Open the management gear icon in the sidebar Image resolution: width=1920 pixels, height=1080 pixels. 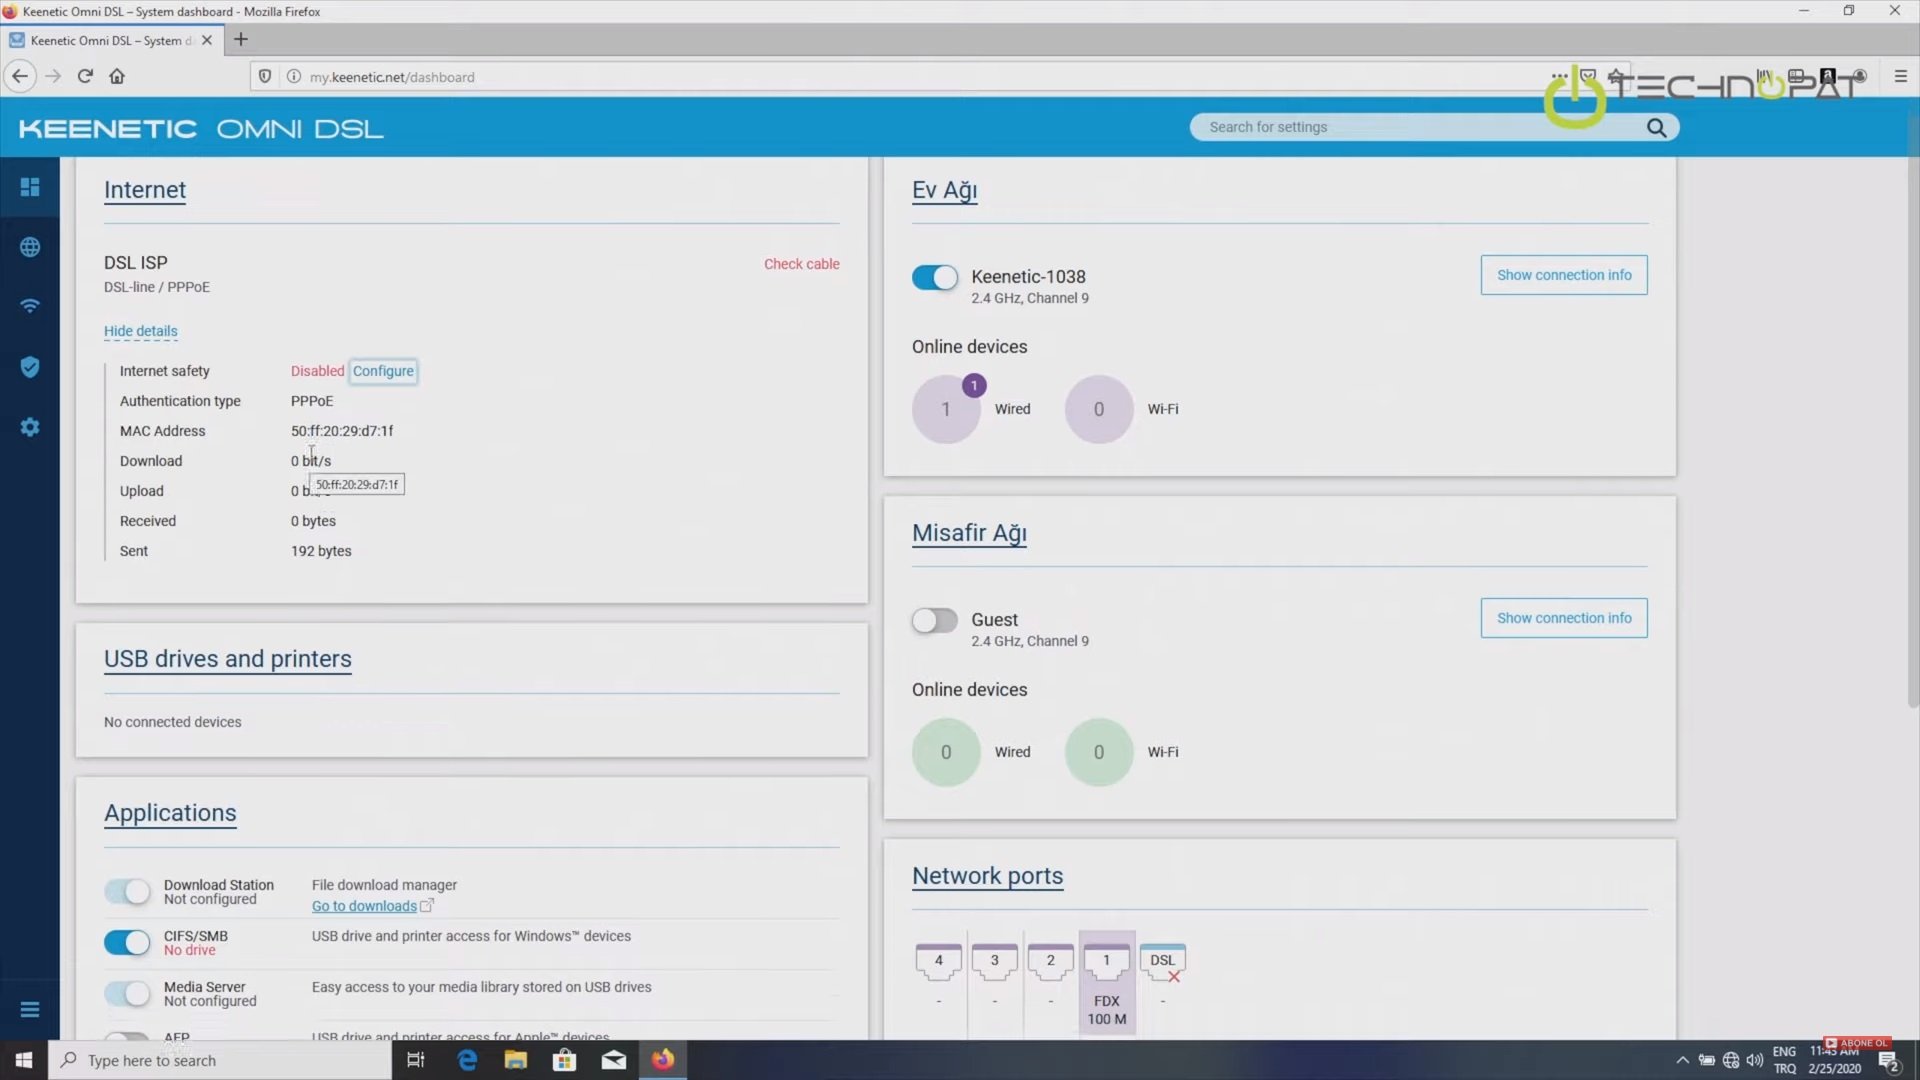30,427
